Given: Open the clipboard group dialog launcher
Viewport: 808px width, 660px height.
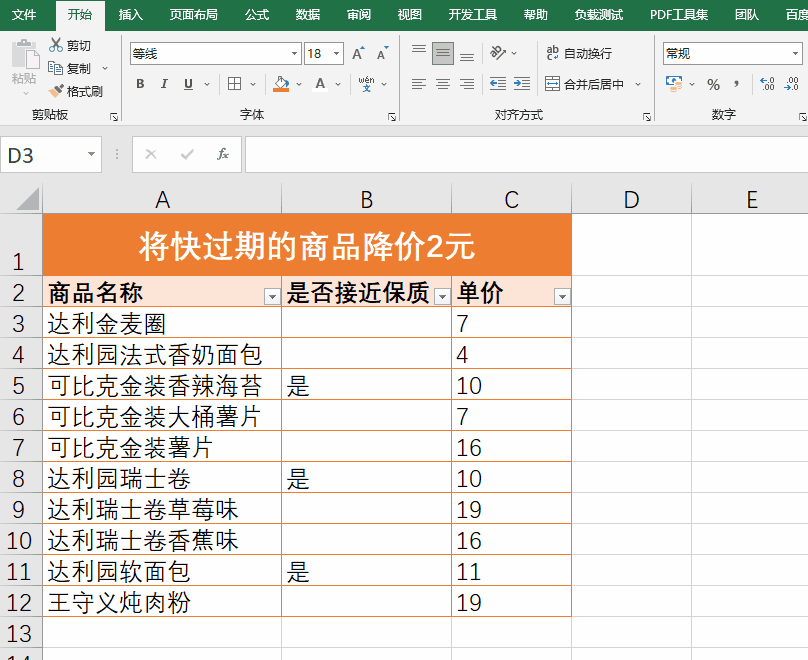Looking at the screenshot, I should (x=114, y=117).
